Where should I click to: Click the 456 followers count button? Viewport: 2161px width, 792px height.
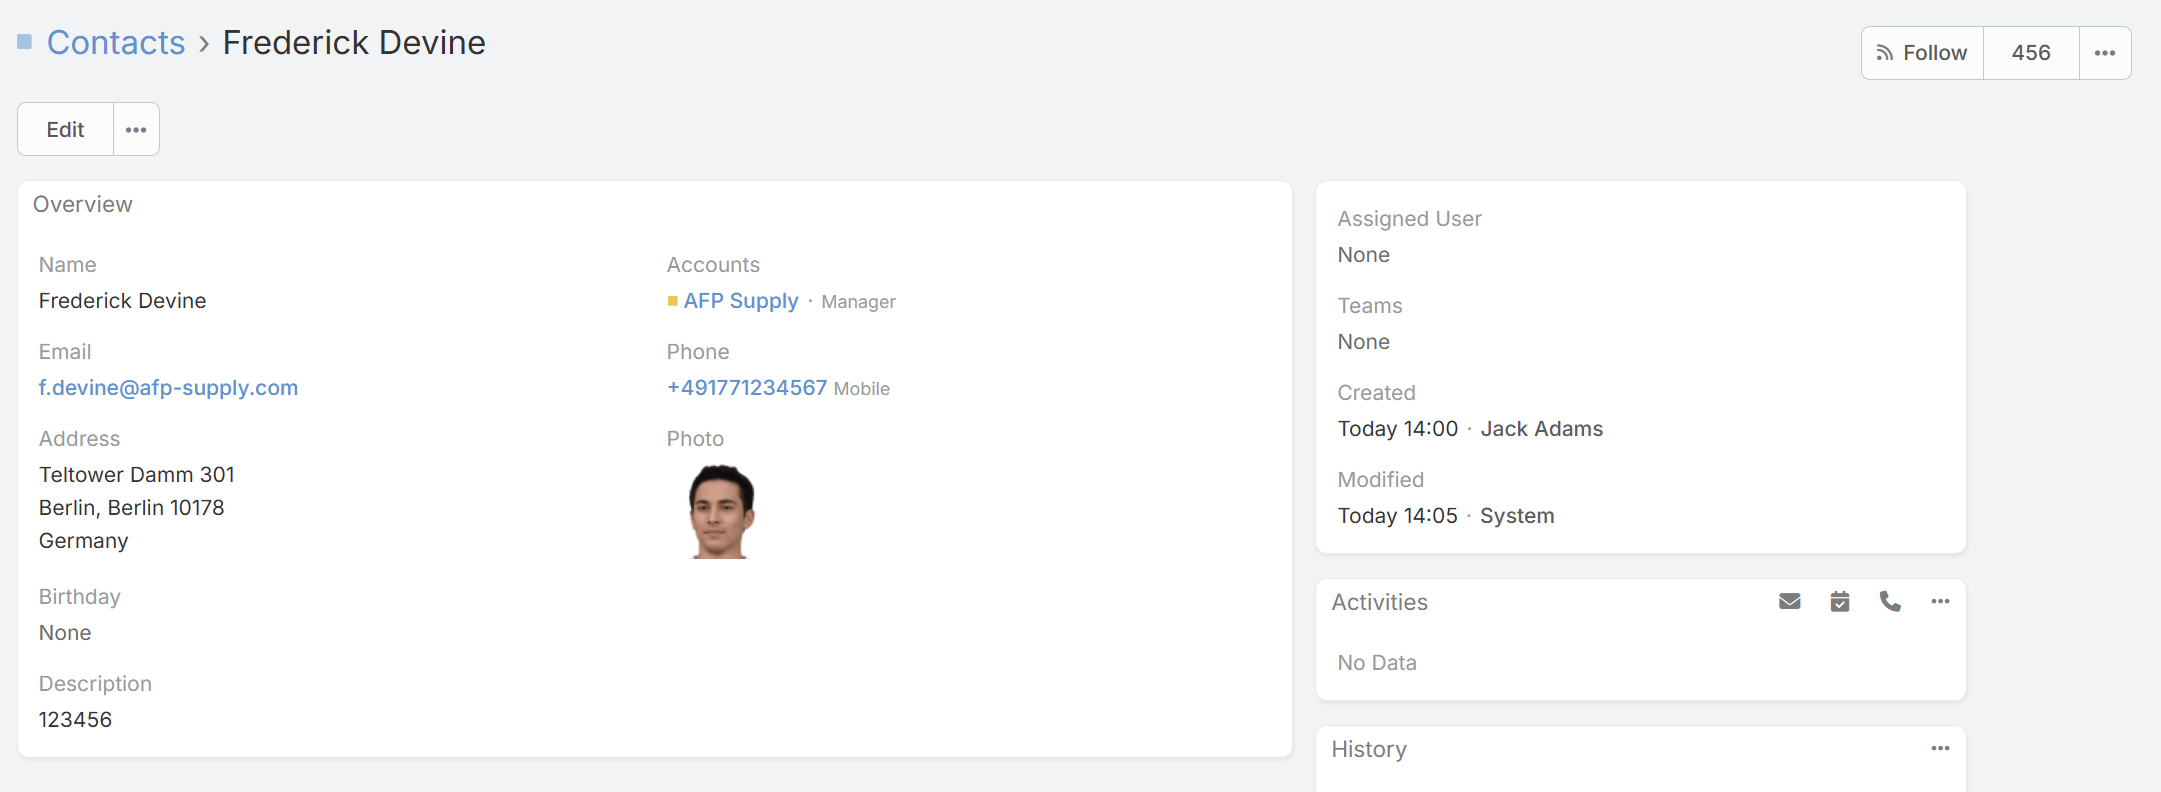point(2031,53)
